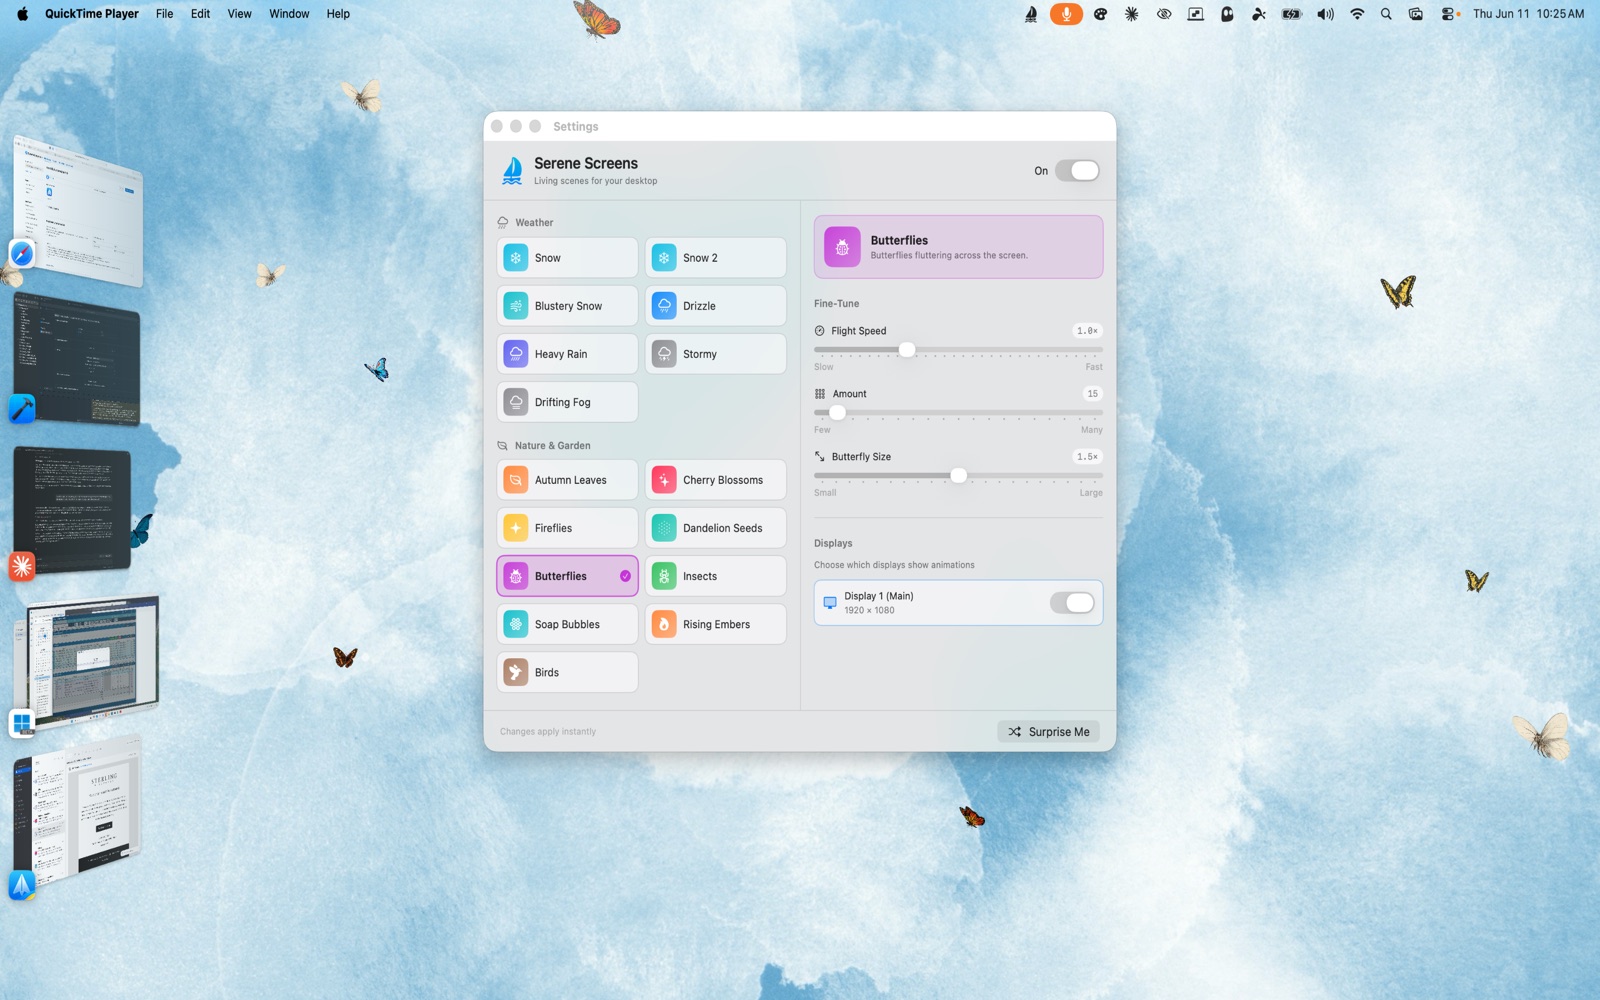
Task: Click the Flight Speed 1.0× value field
Action: point(1087,331)
